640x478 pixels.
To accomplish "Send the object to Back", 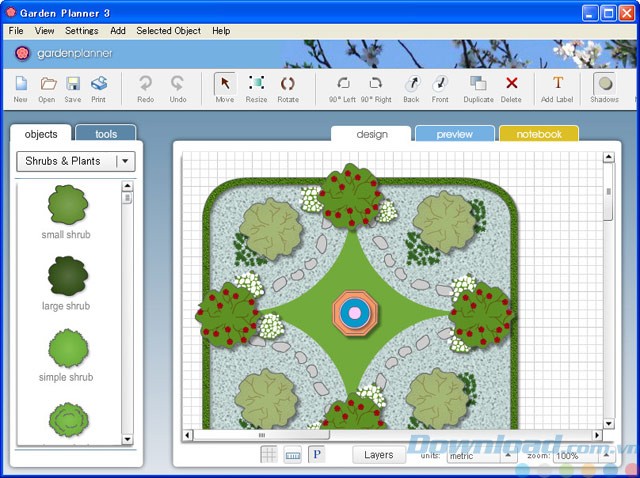I will click(411, 87).
